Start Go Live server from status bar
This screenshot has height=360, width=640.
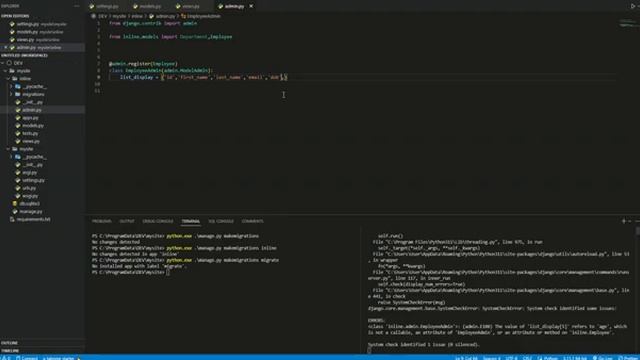pyautogui.click(x=602, y=358)
